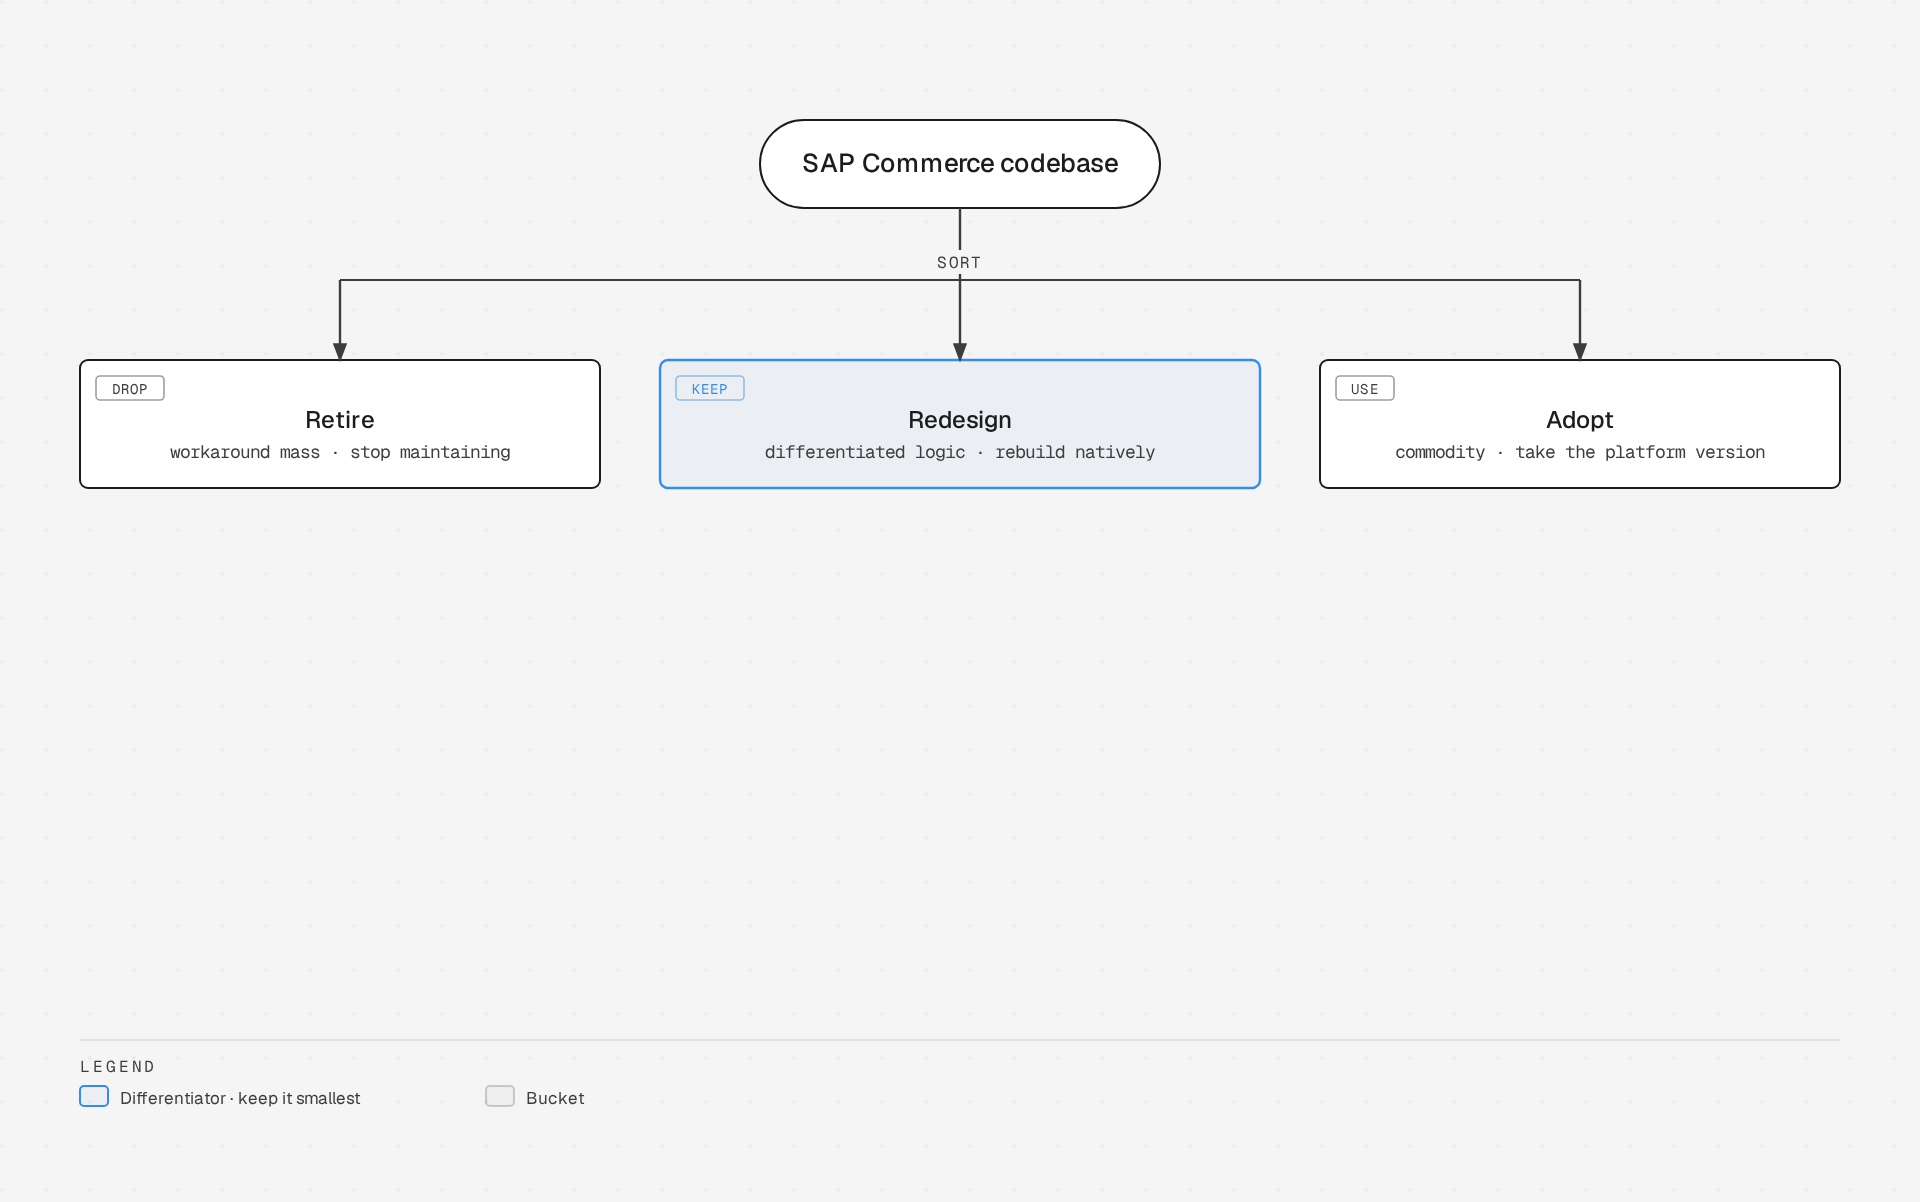This screenshot has height=1202, width=1920.
Task: Select the Retire bucket title
Action: [340, 420]
